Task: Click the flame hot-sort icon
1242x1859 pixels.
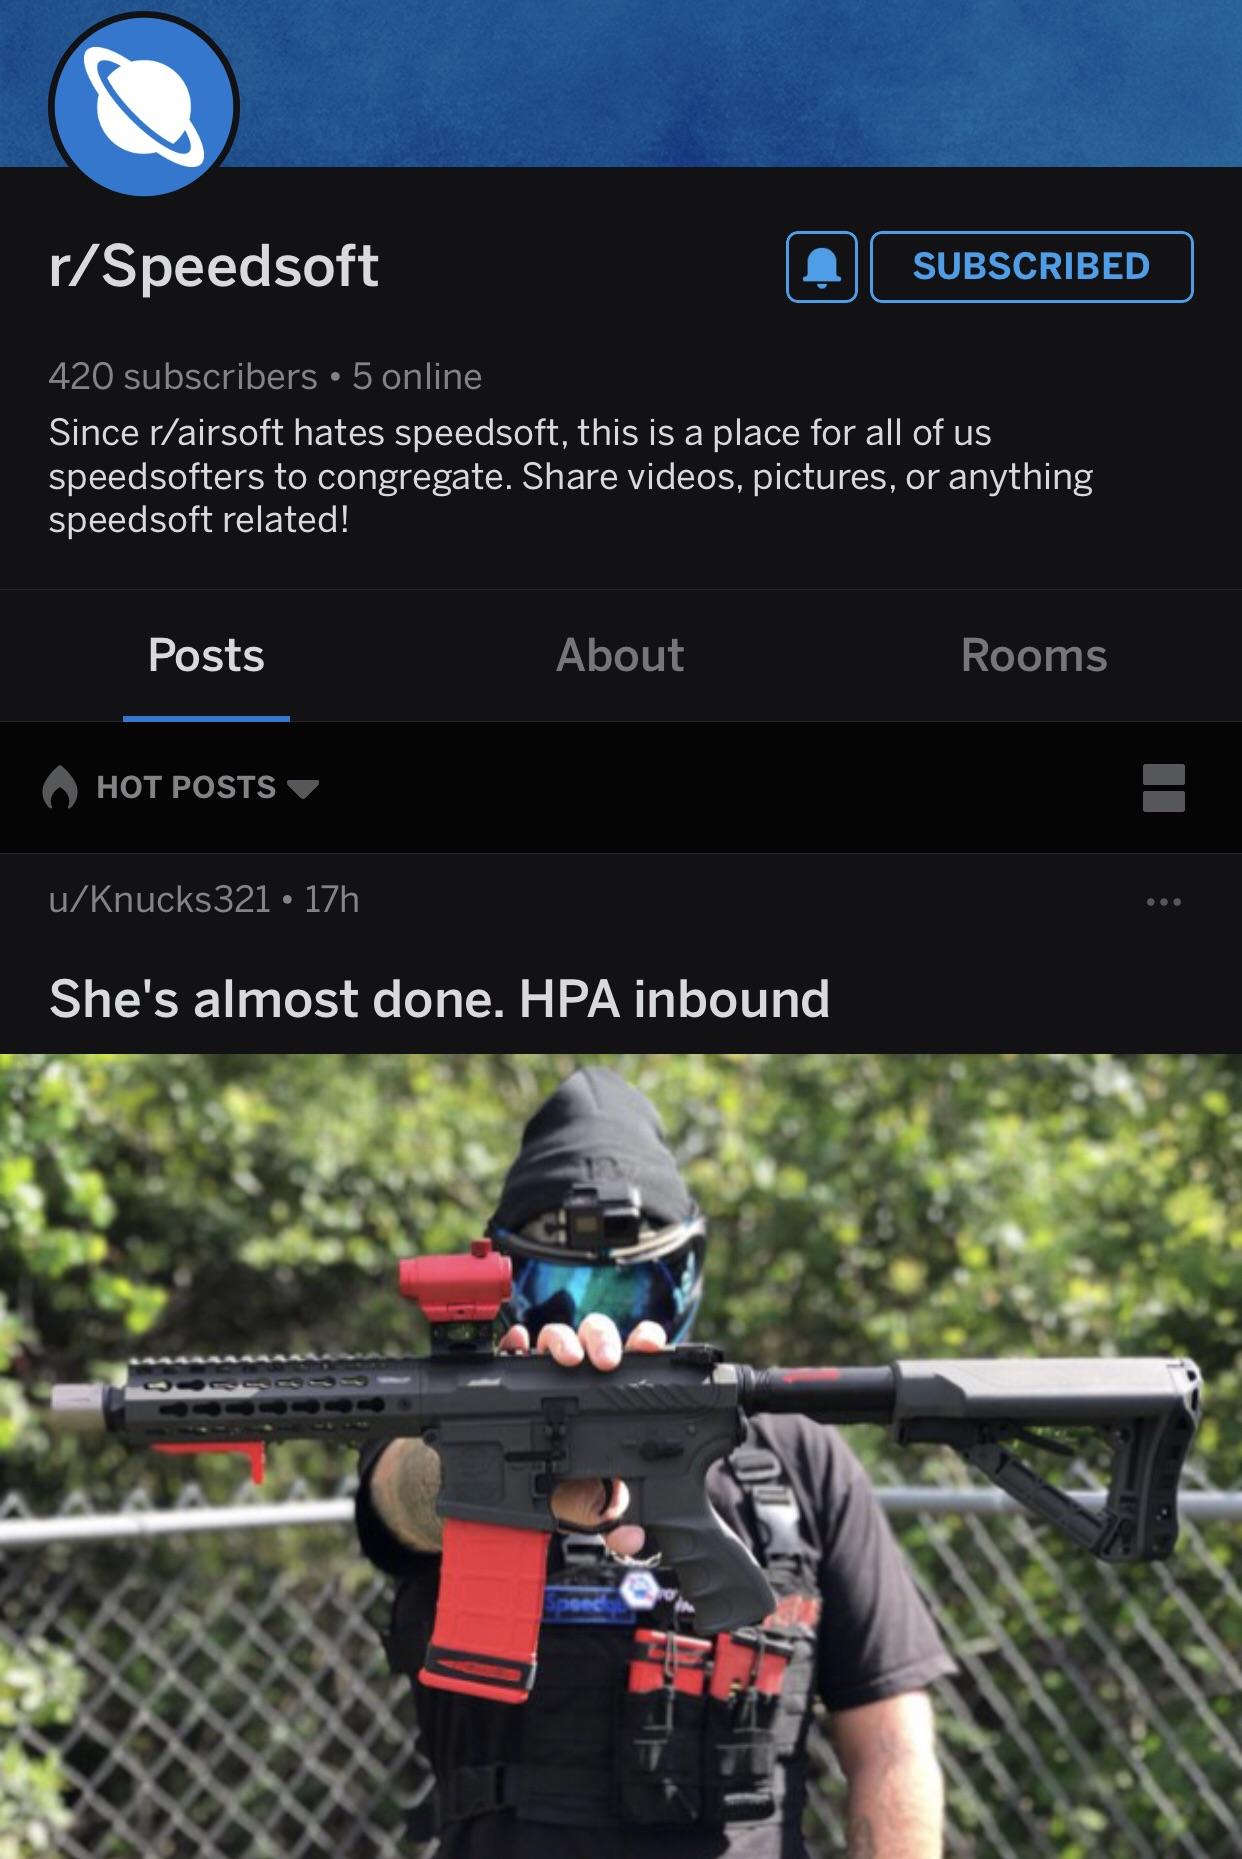Action: tap(60, 787)
